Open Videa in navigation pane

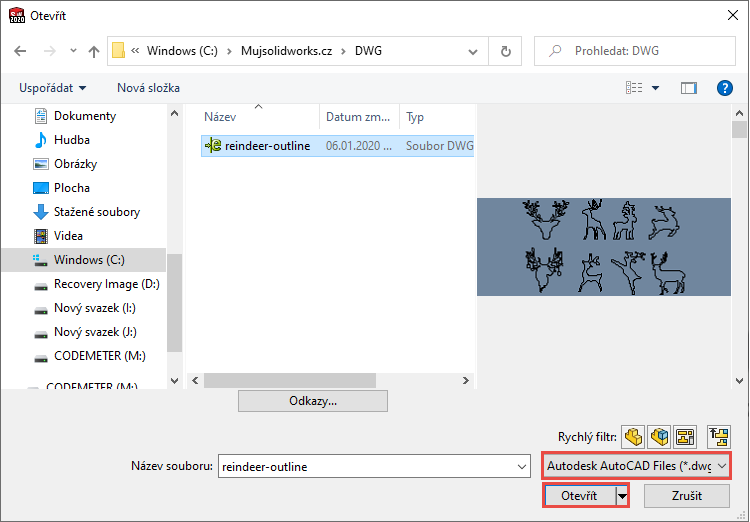pos(68,235)
